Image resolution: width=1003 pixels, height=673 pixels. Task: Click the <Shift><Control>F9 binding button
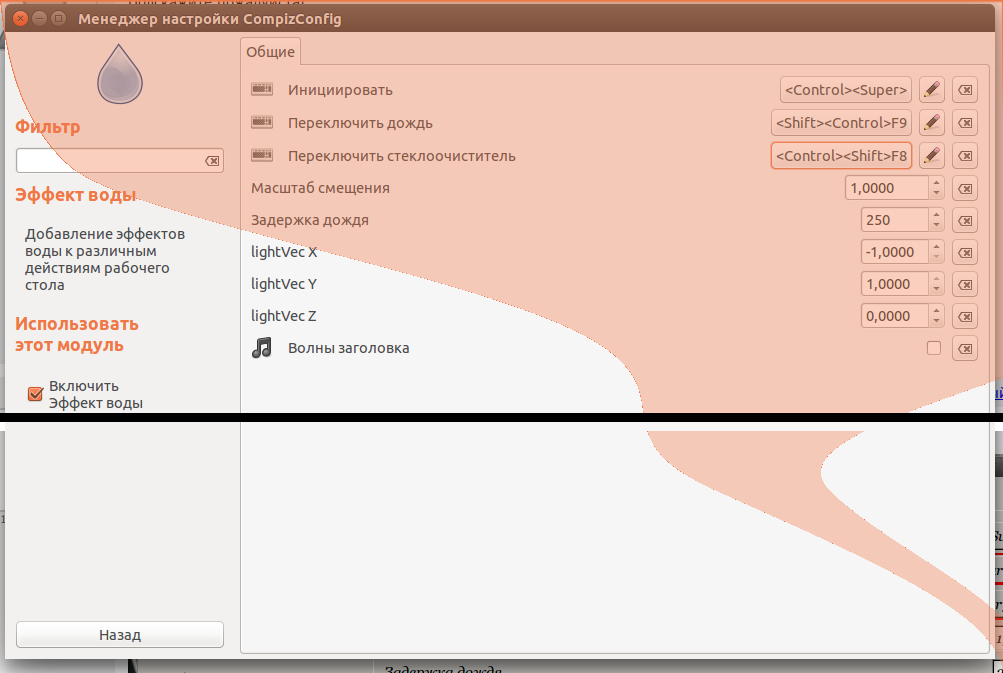(842, 123)
